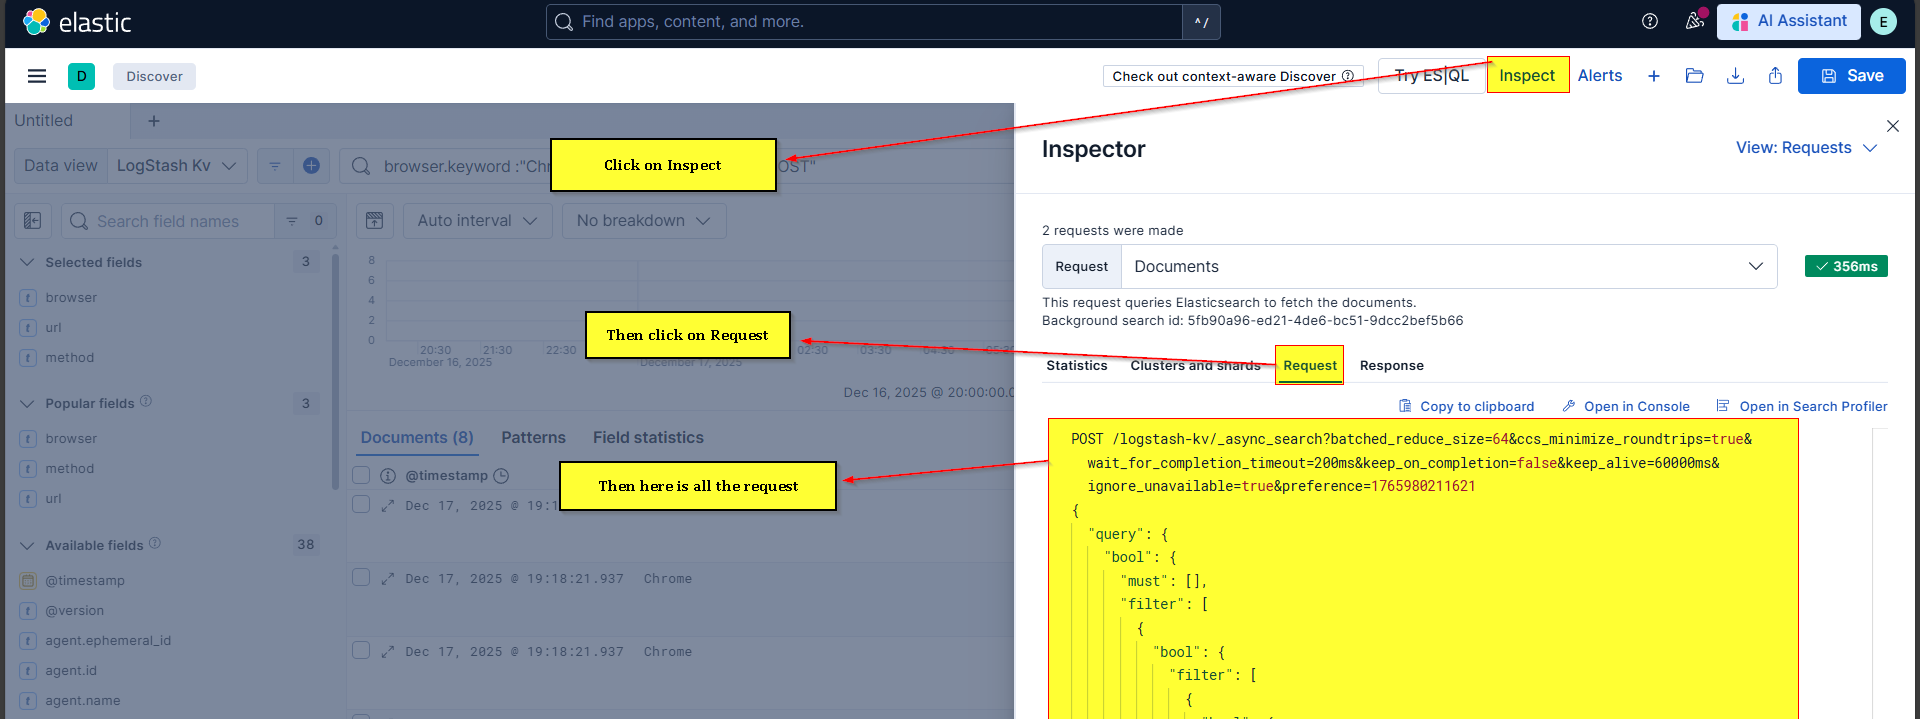
Task: Click the share icon in toolbar
Action: tap(1775, 76)
